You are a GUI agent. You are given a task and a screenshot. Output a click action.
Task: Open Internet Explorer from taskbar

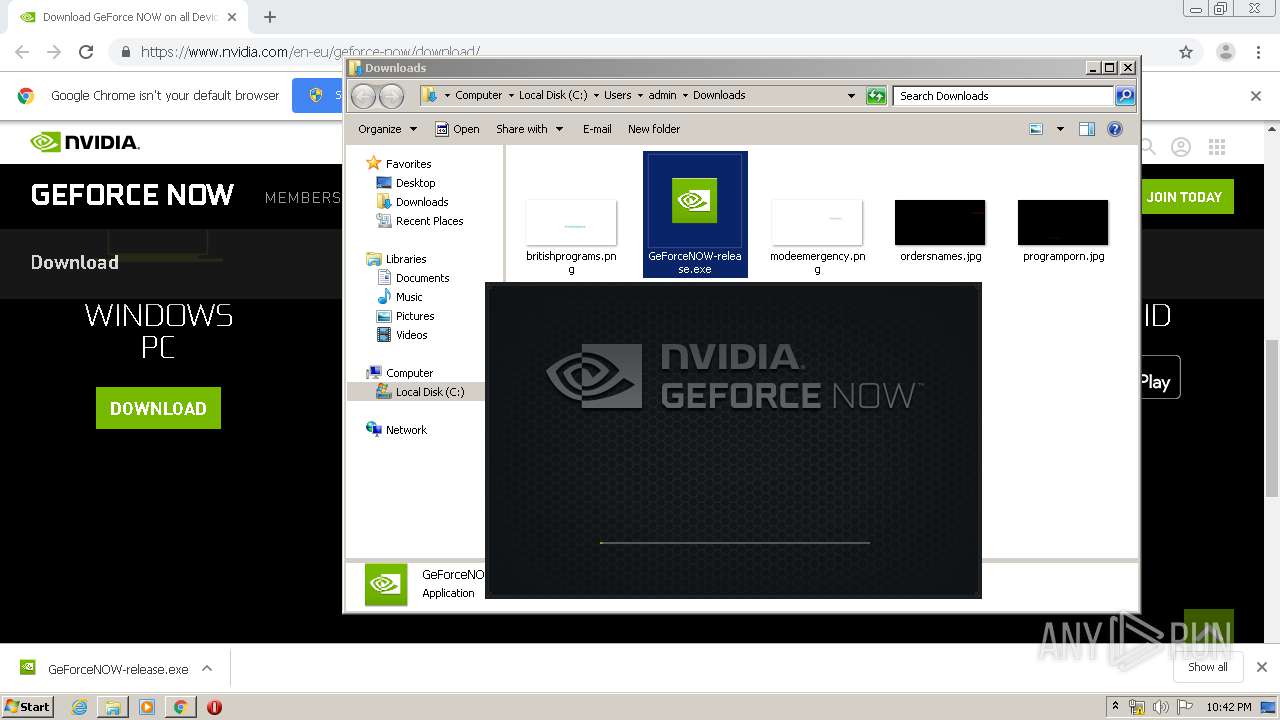[79, 707]
